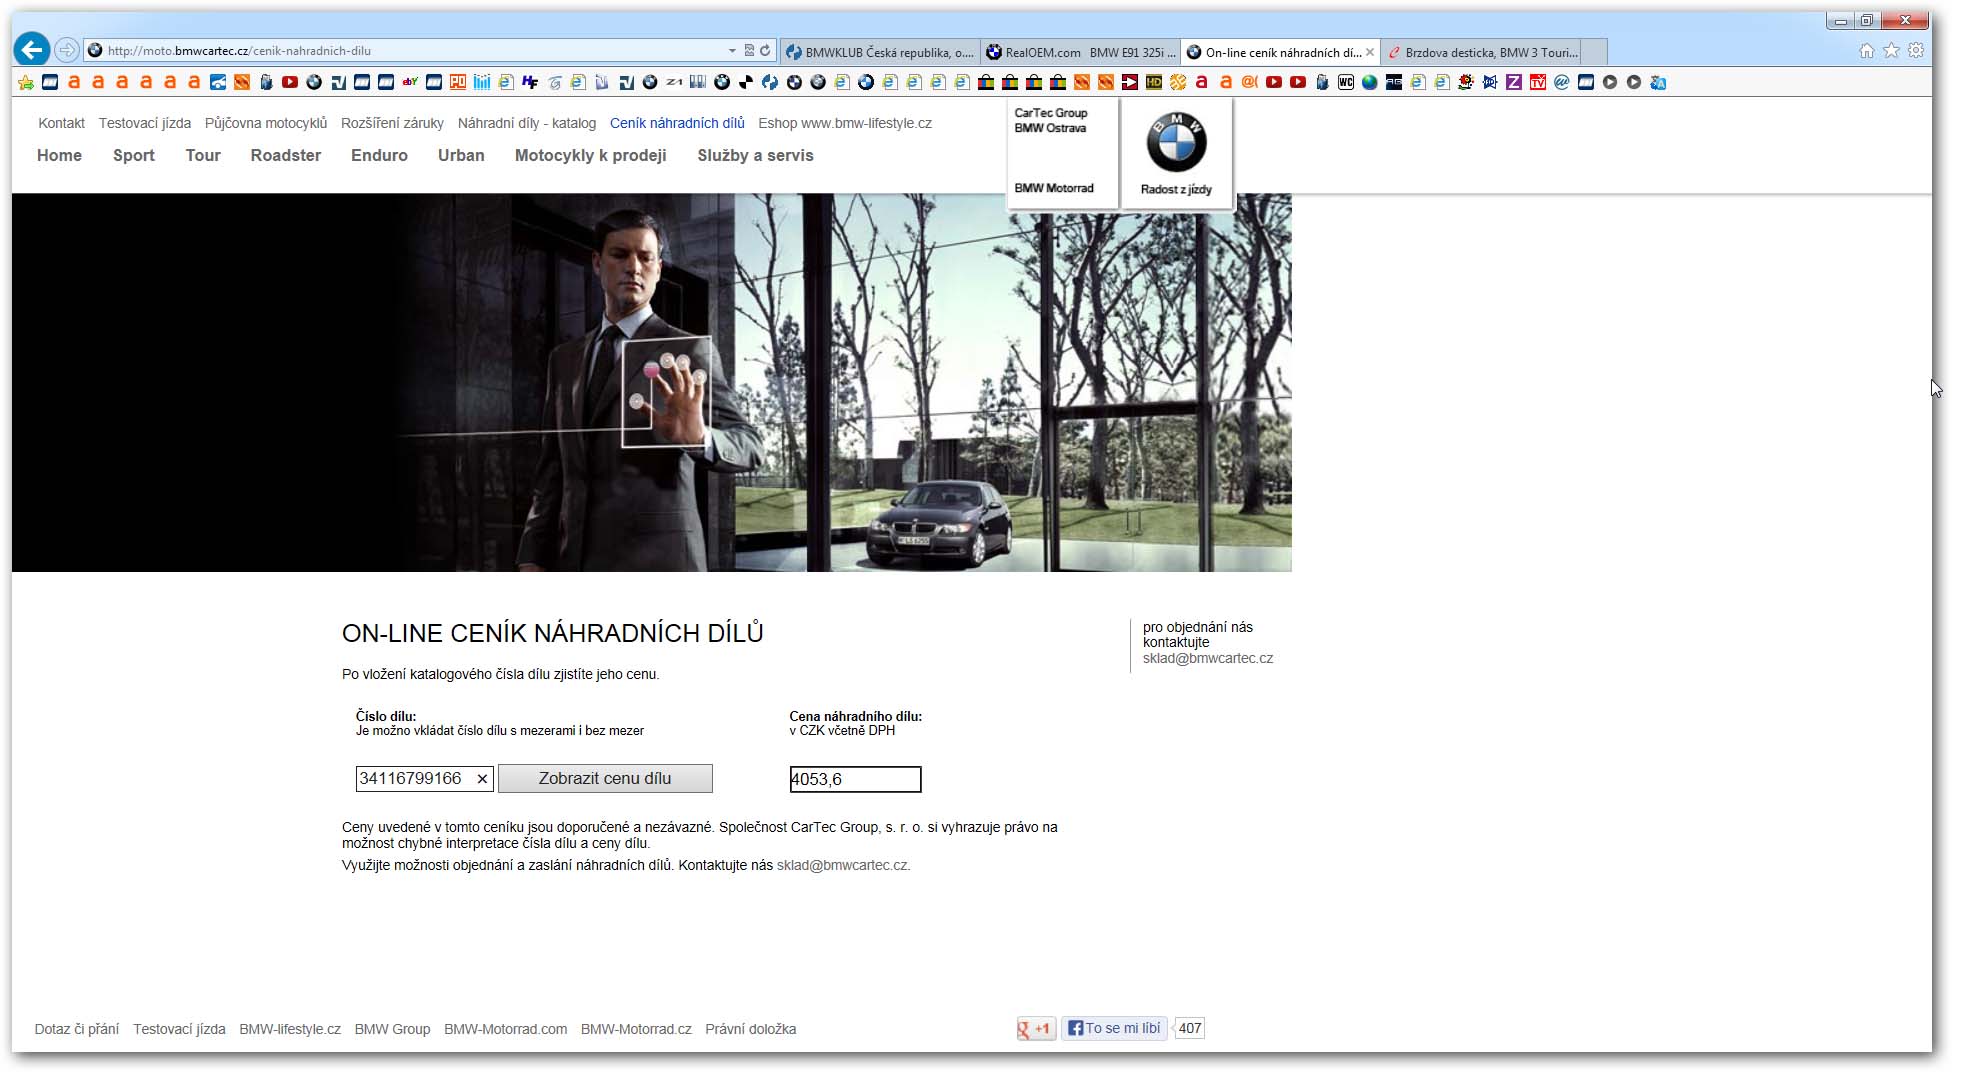Open Dotaz či přání footer link
The width and height of the screenshot is (1963, 1072).
click(x=77, y=1029)
